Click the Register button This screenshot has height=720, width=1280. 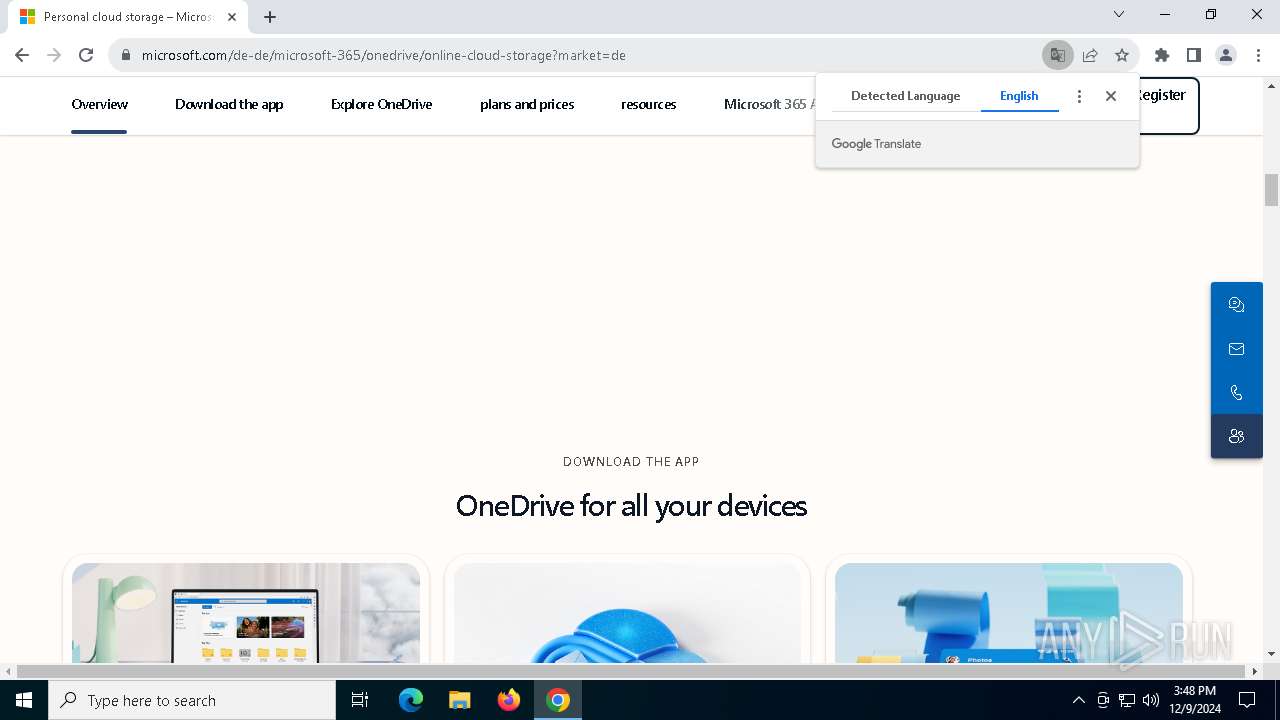(x=1167, y=104)
